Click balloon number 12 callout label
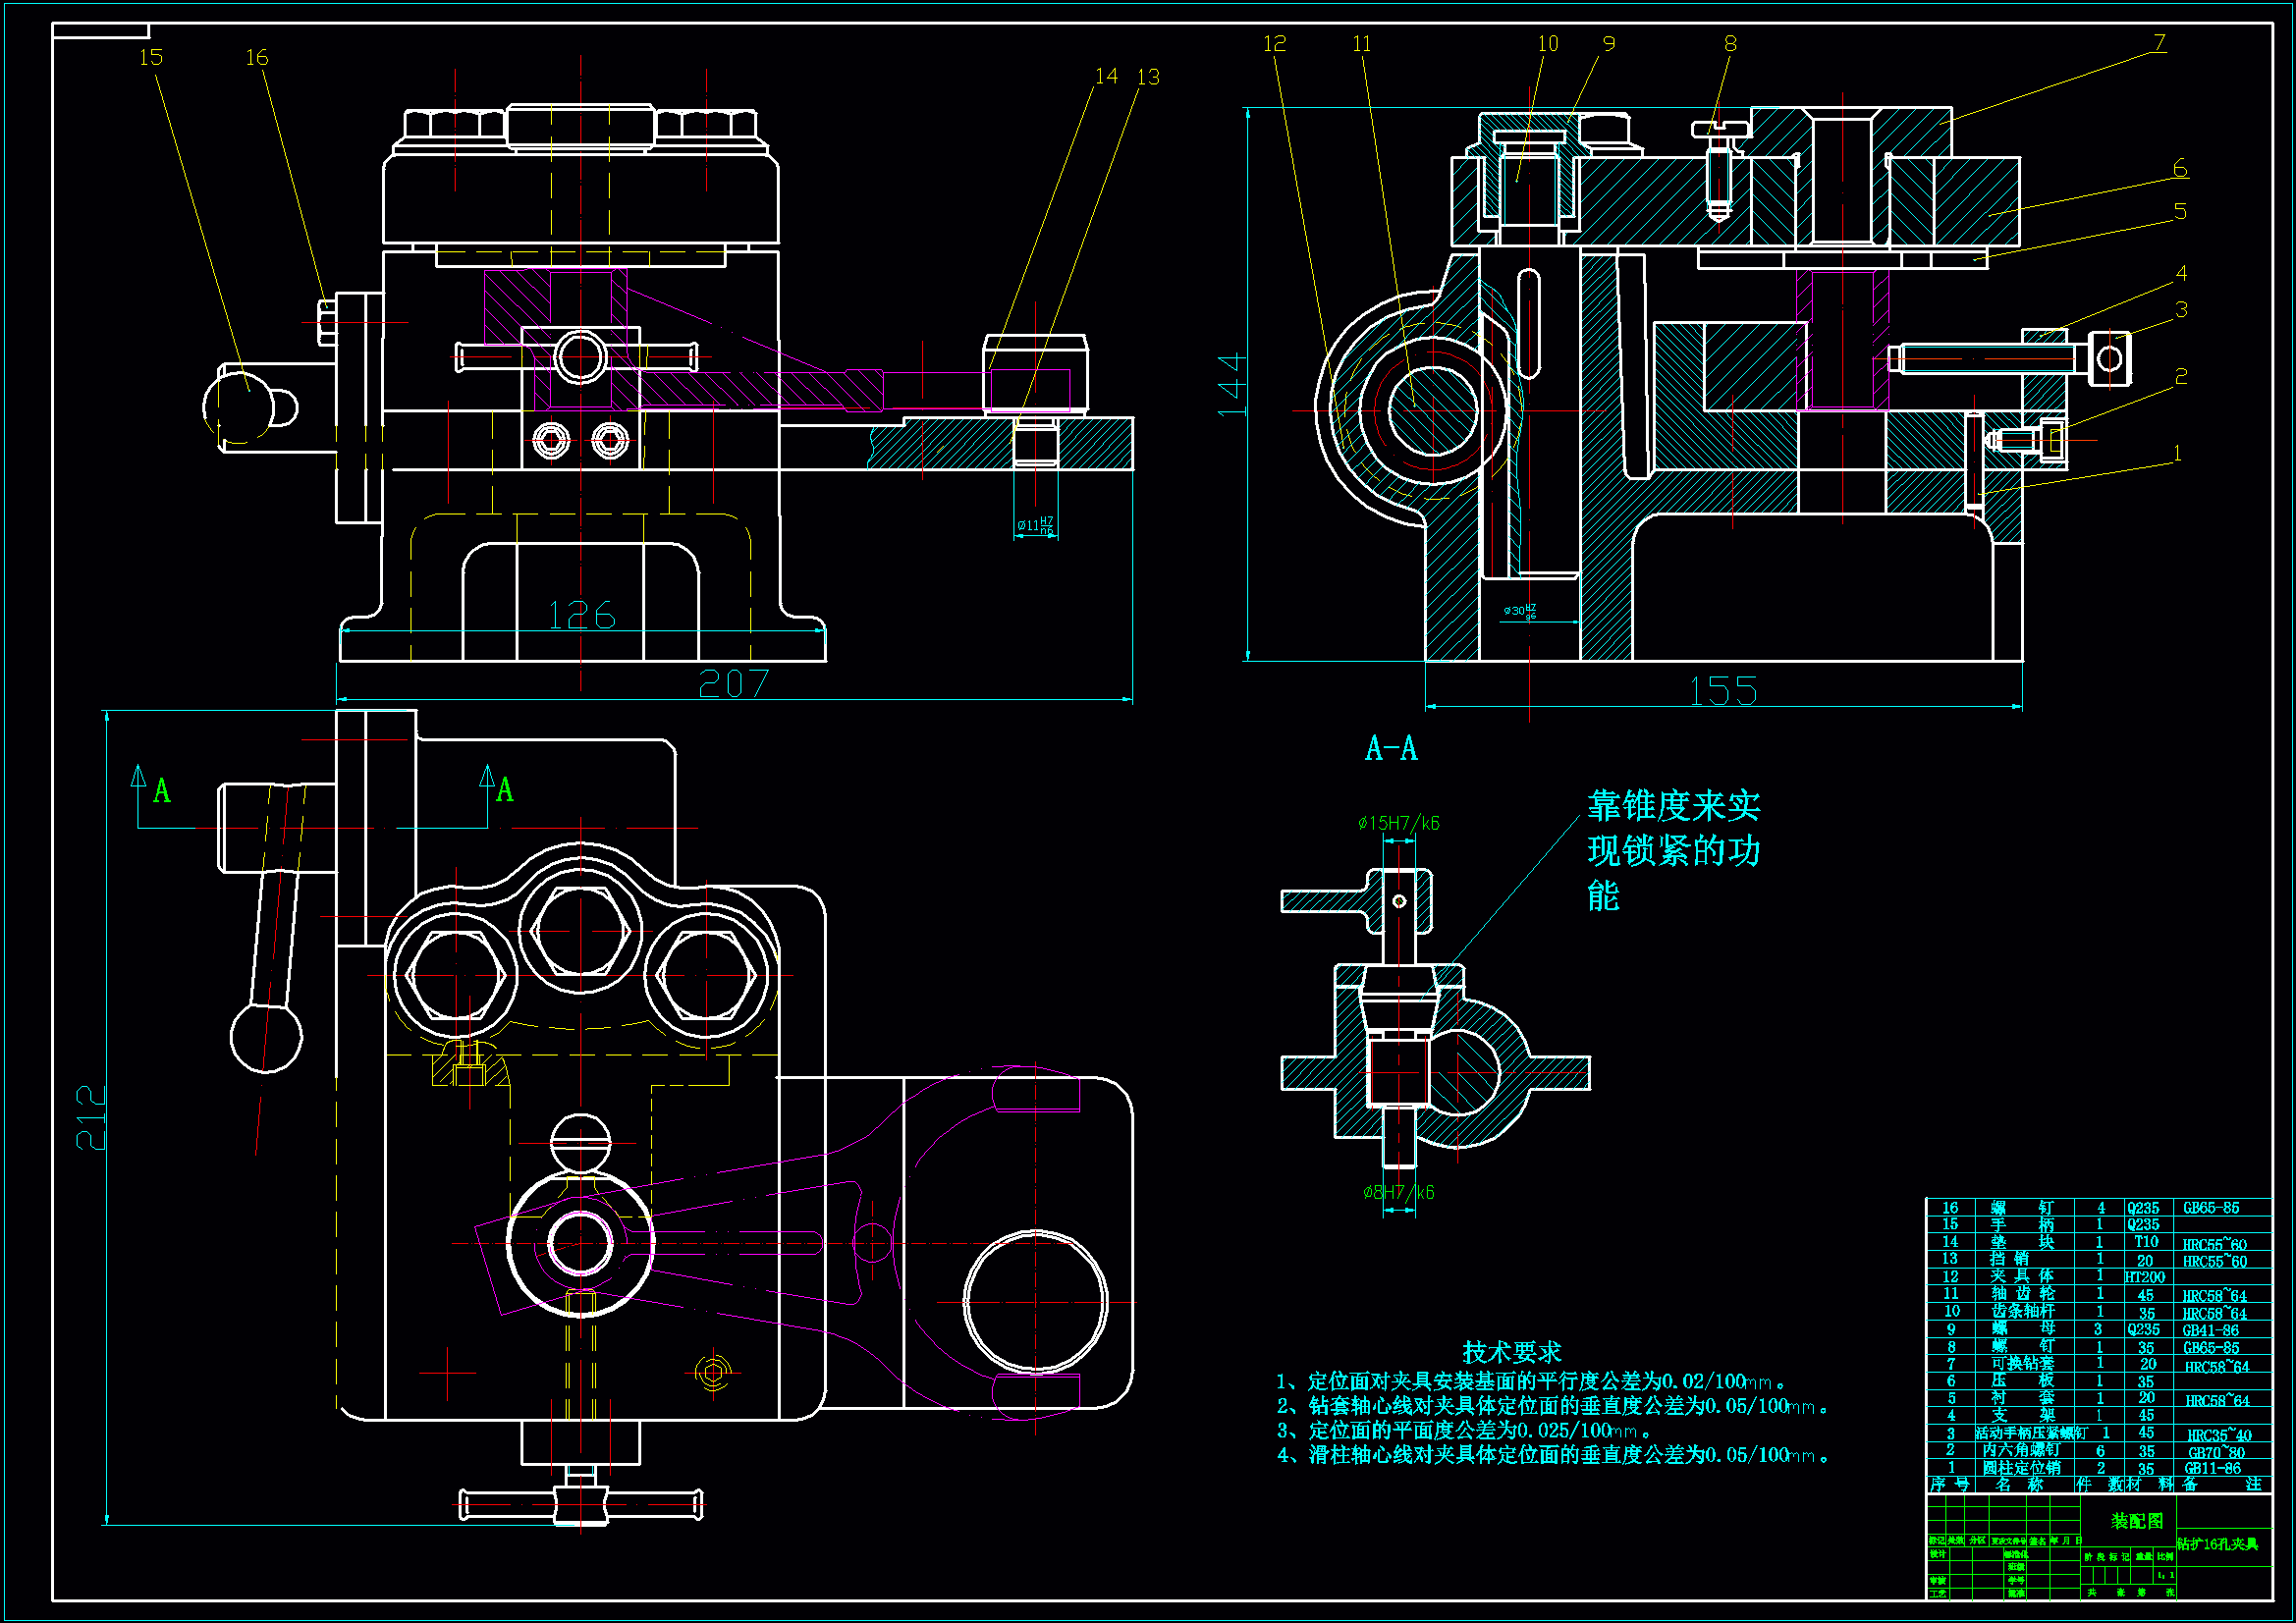 pos(1274,44)
